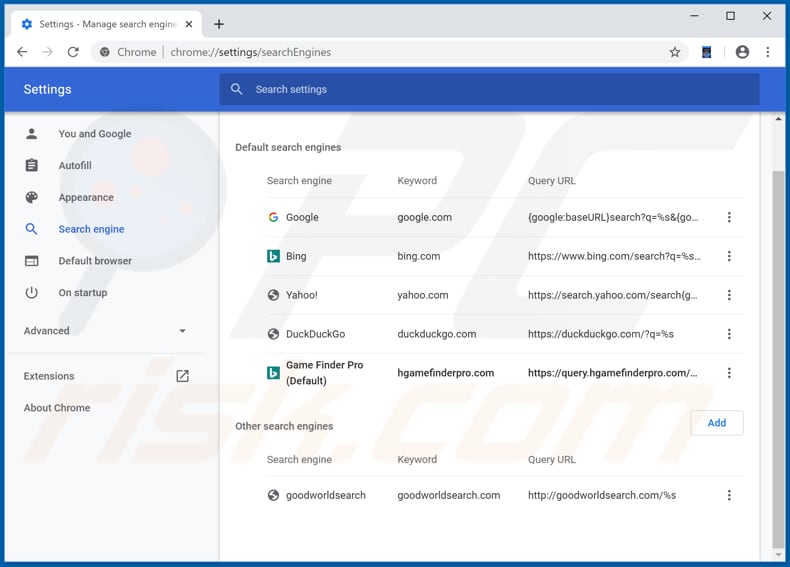
Task: Click the Other search engines heading
Action: point(284,426)
